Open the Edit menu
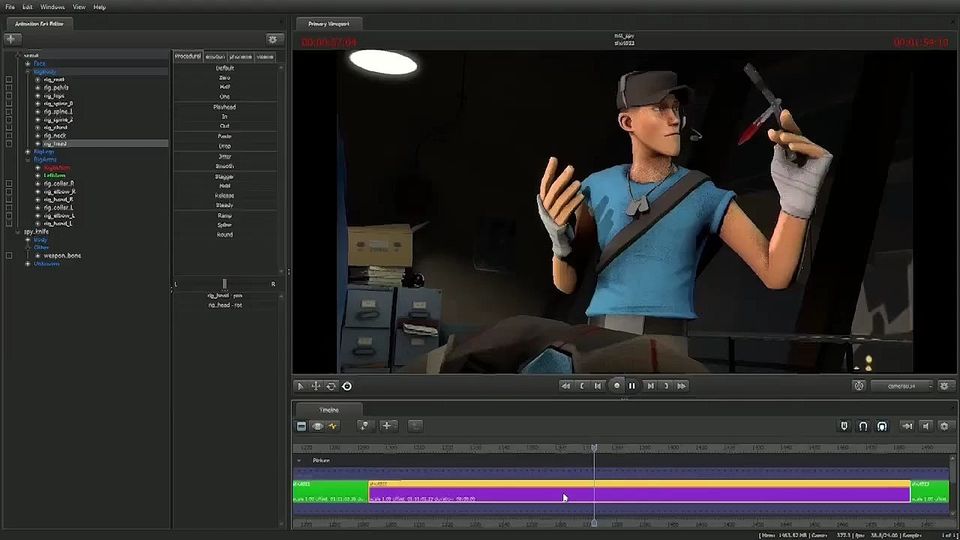960x540 pixels. tap(28, 7)
